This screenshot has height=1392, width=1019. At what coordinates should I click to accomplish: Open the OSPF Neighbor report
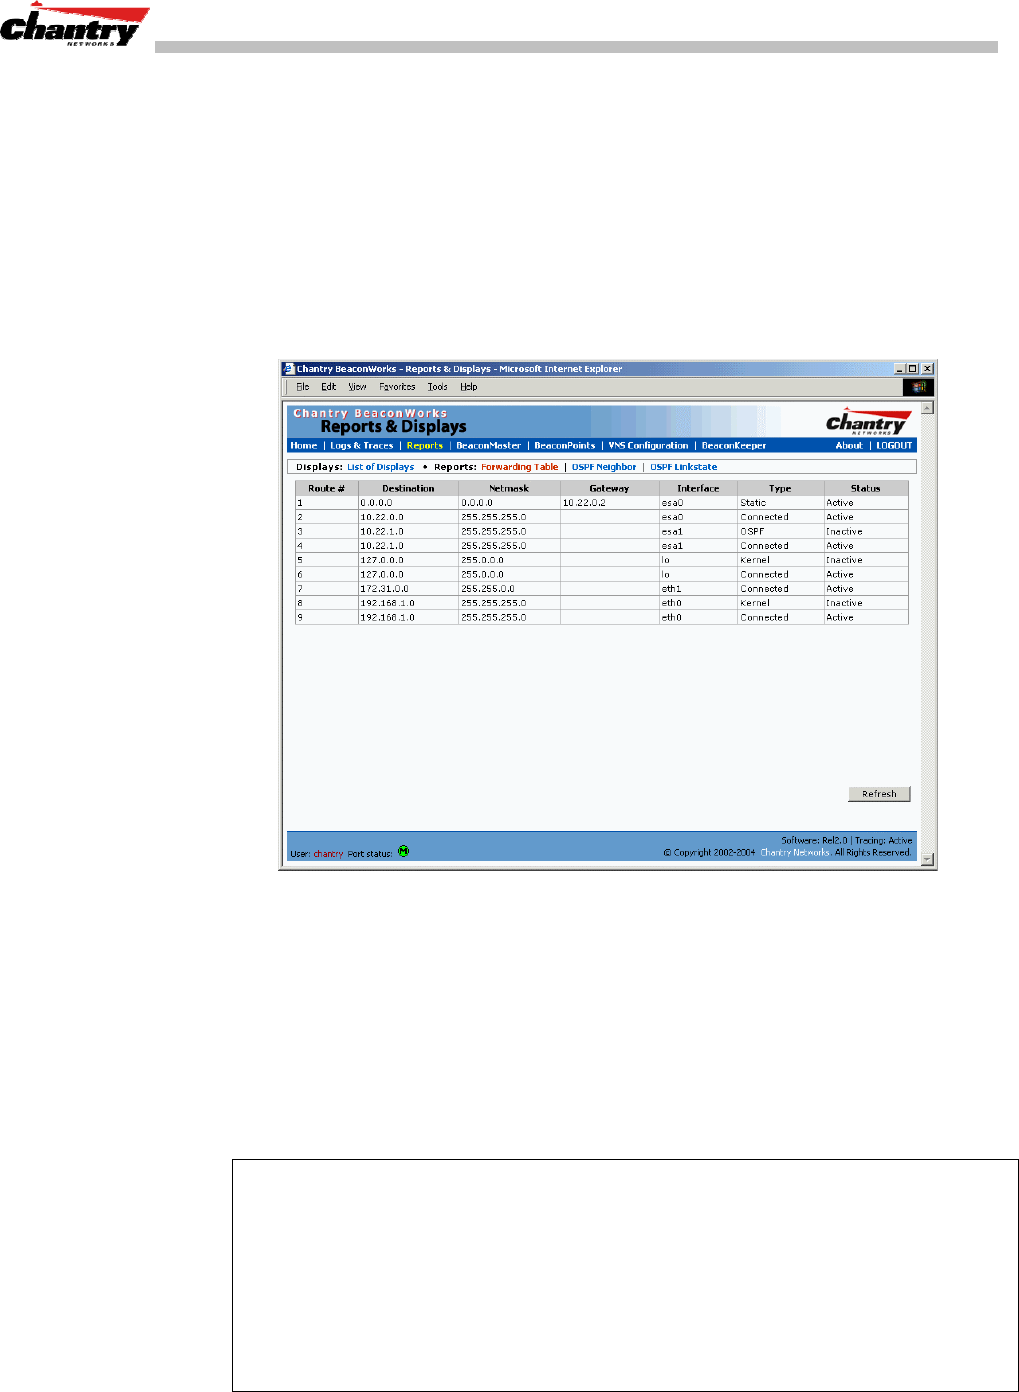(604, 467)
